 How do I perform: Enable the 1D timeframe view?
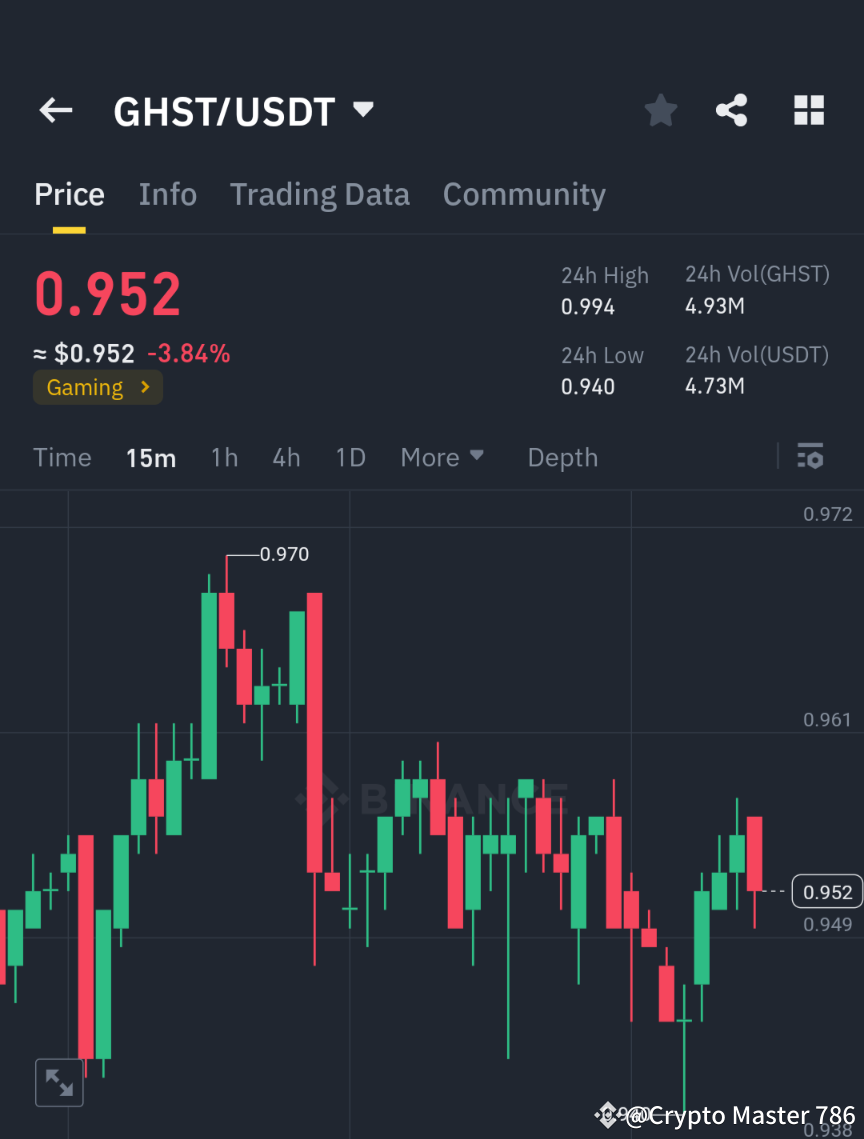(350, 457)
